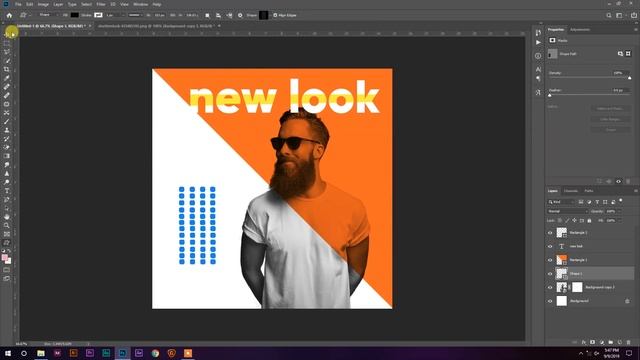Screen dimensions: 640x360
Task: Open the stroke width dropdown
Action: tap(123, 15)
